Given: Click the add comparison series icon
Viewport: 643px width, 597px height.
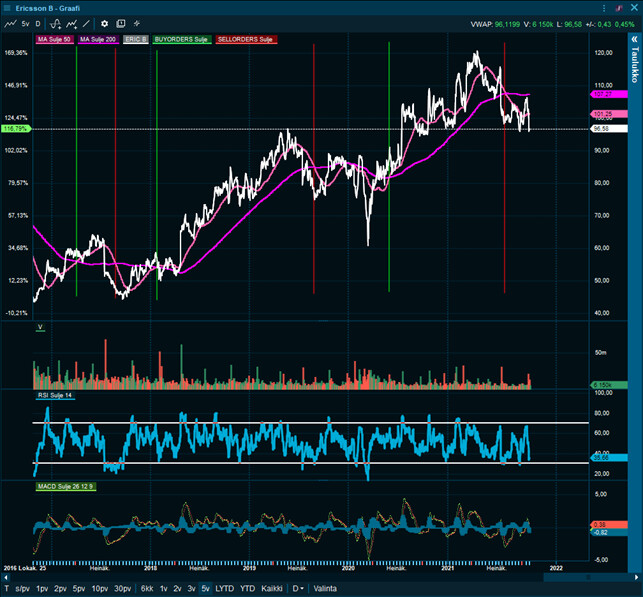Looking at the screenshot, I should (x=72, y=24).
